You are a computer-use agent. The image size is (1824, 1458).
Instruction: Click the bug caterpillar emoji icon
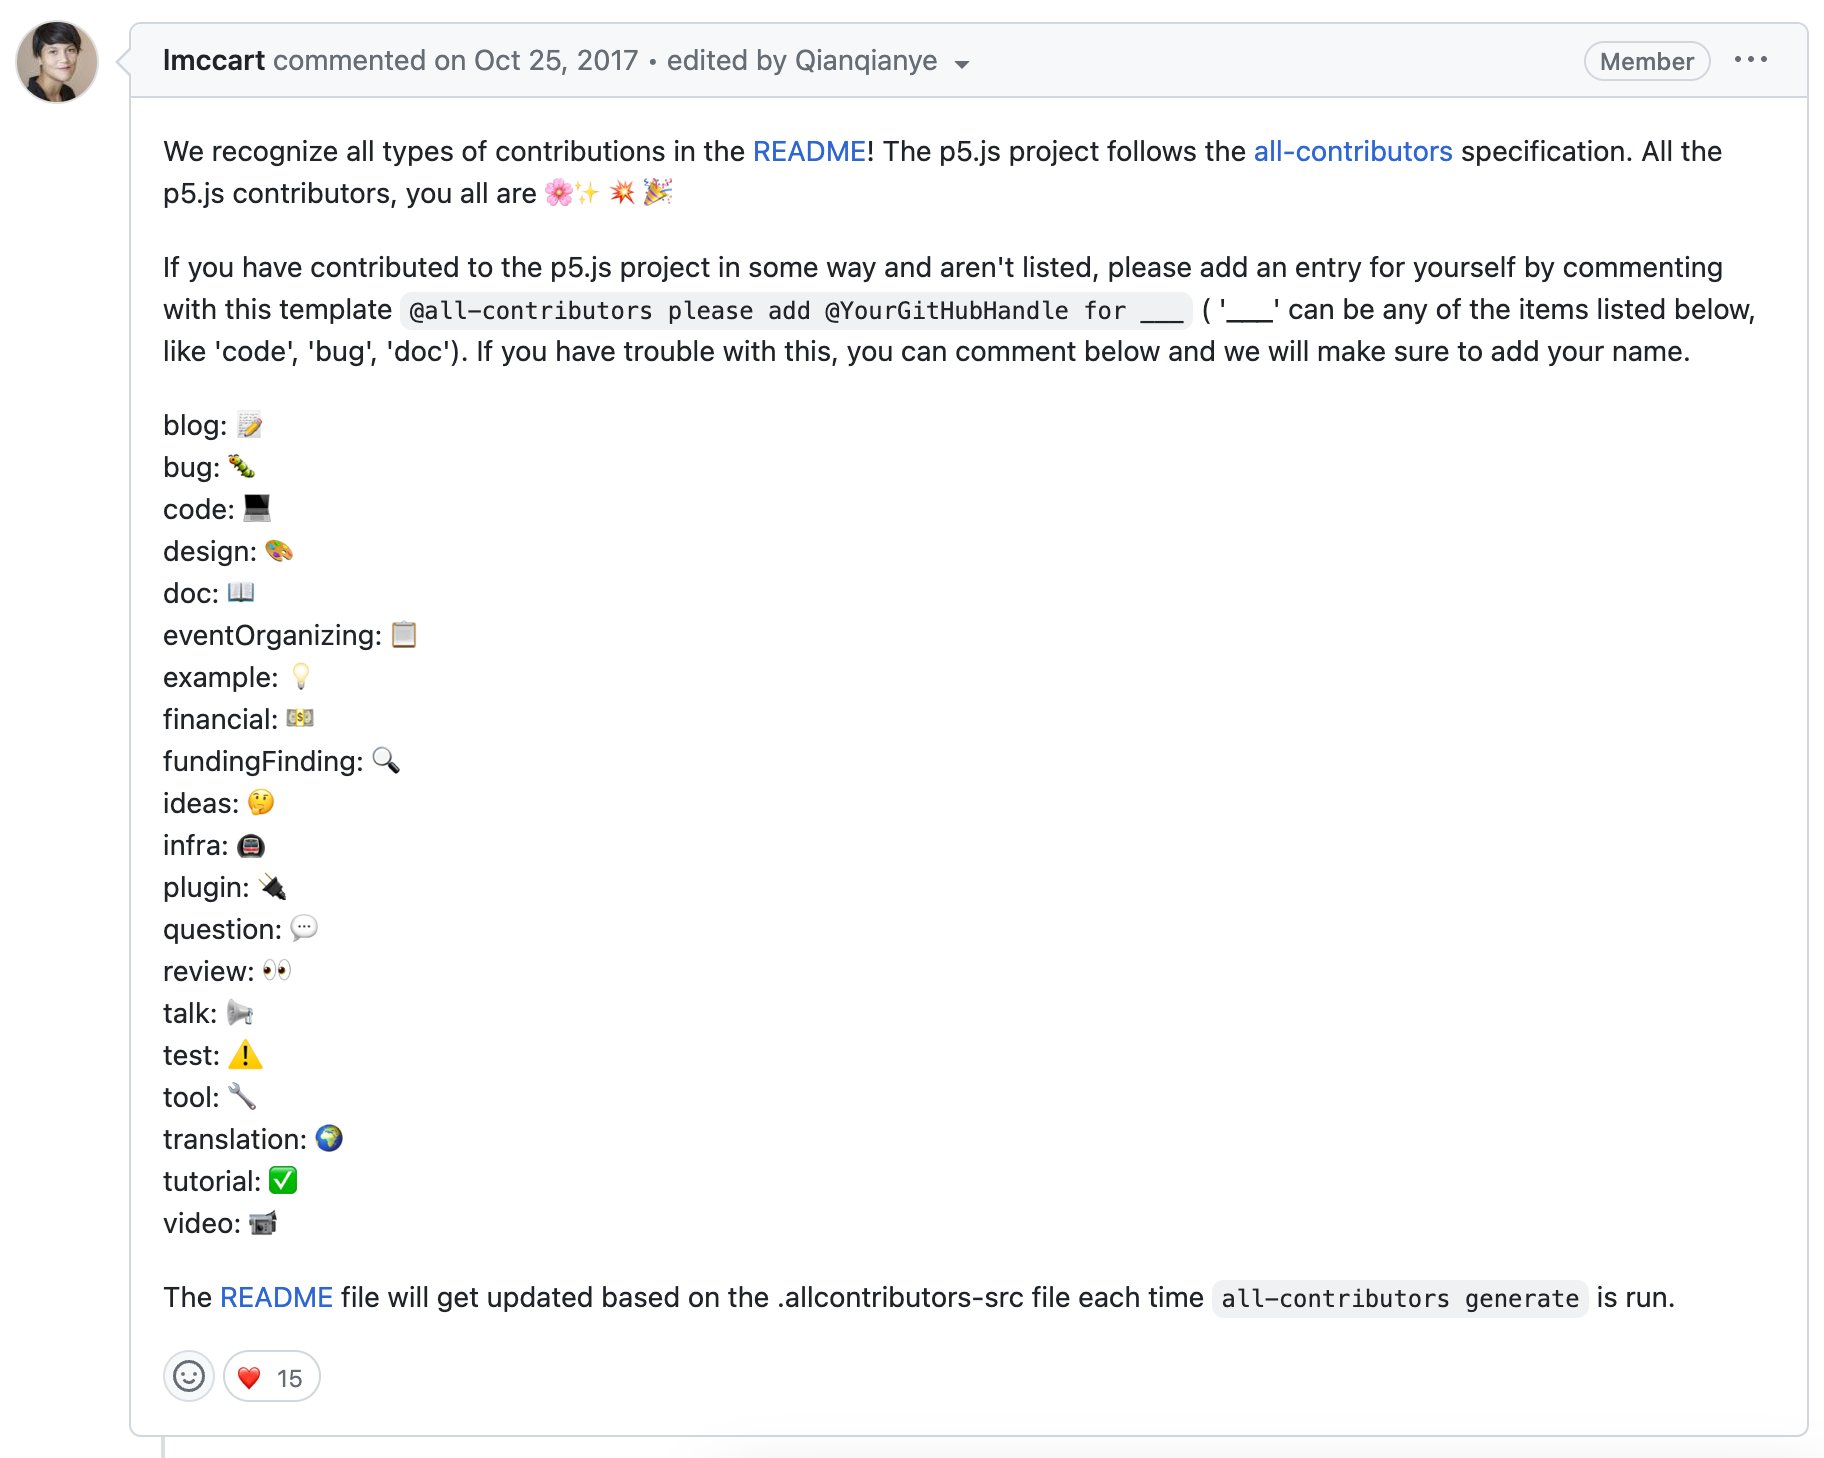tap(241, 467)
